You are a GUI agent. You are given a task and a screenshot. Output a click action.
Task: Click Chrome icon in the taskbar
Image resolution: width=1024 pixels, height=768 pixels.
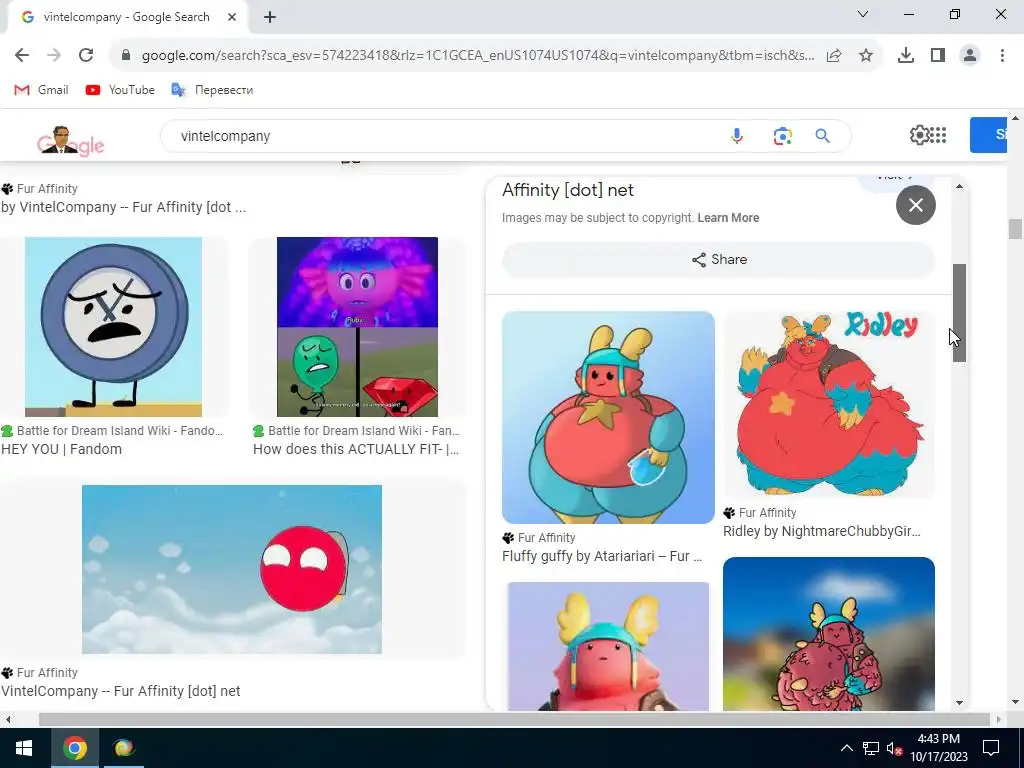pyautogui.click(x=74, y=748)
